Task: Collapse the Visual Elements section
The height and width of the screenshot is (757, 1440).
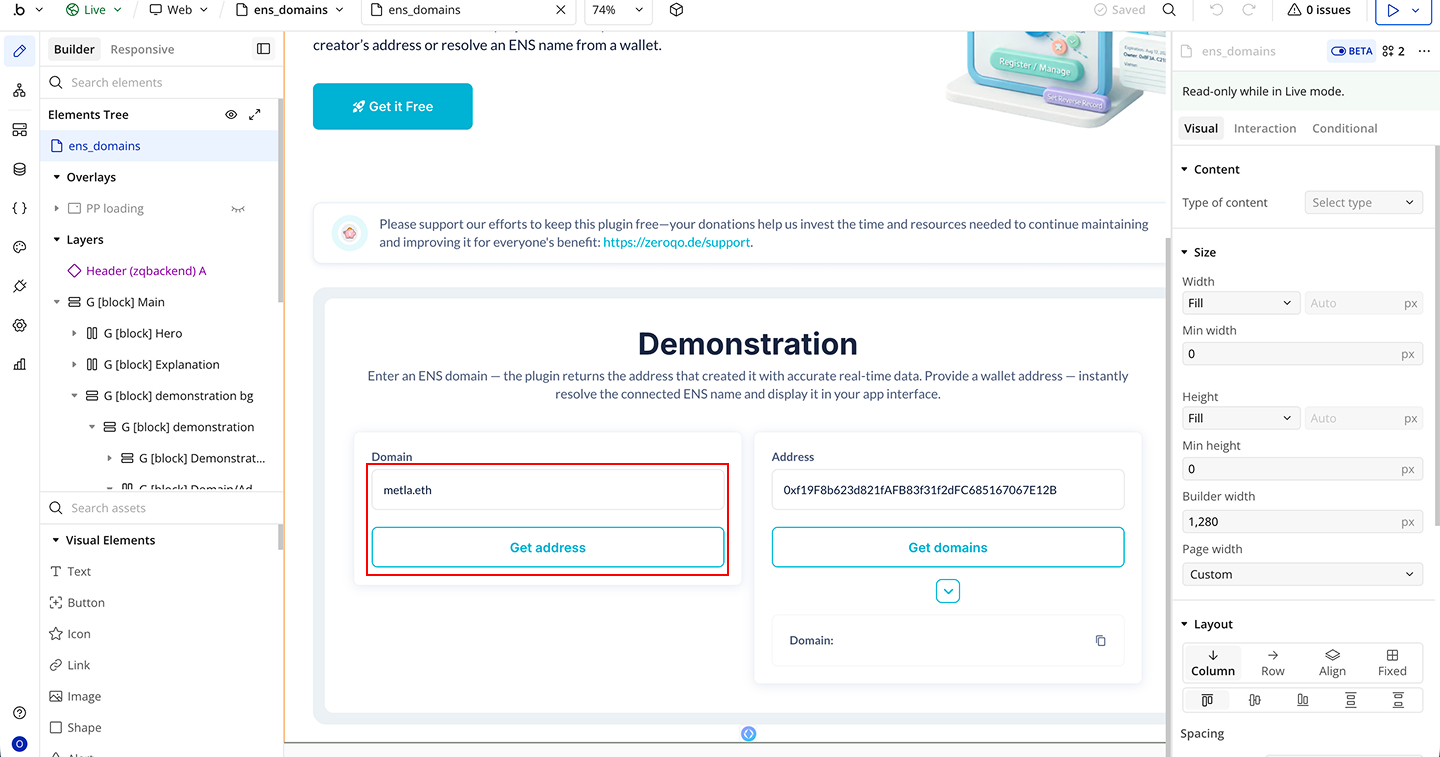Action: pos(57,540)
